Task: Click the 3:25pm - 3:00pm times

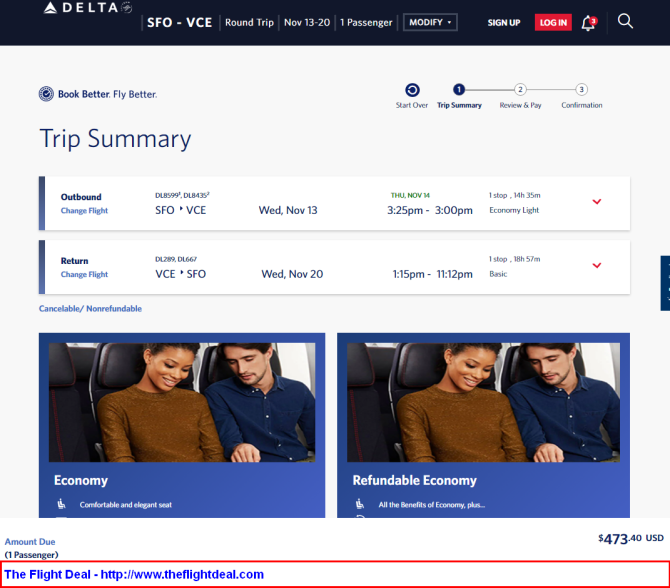Action: tap(430, 210)
